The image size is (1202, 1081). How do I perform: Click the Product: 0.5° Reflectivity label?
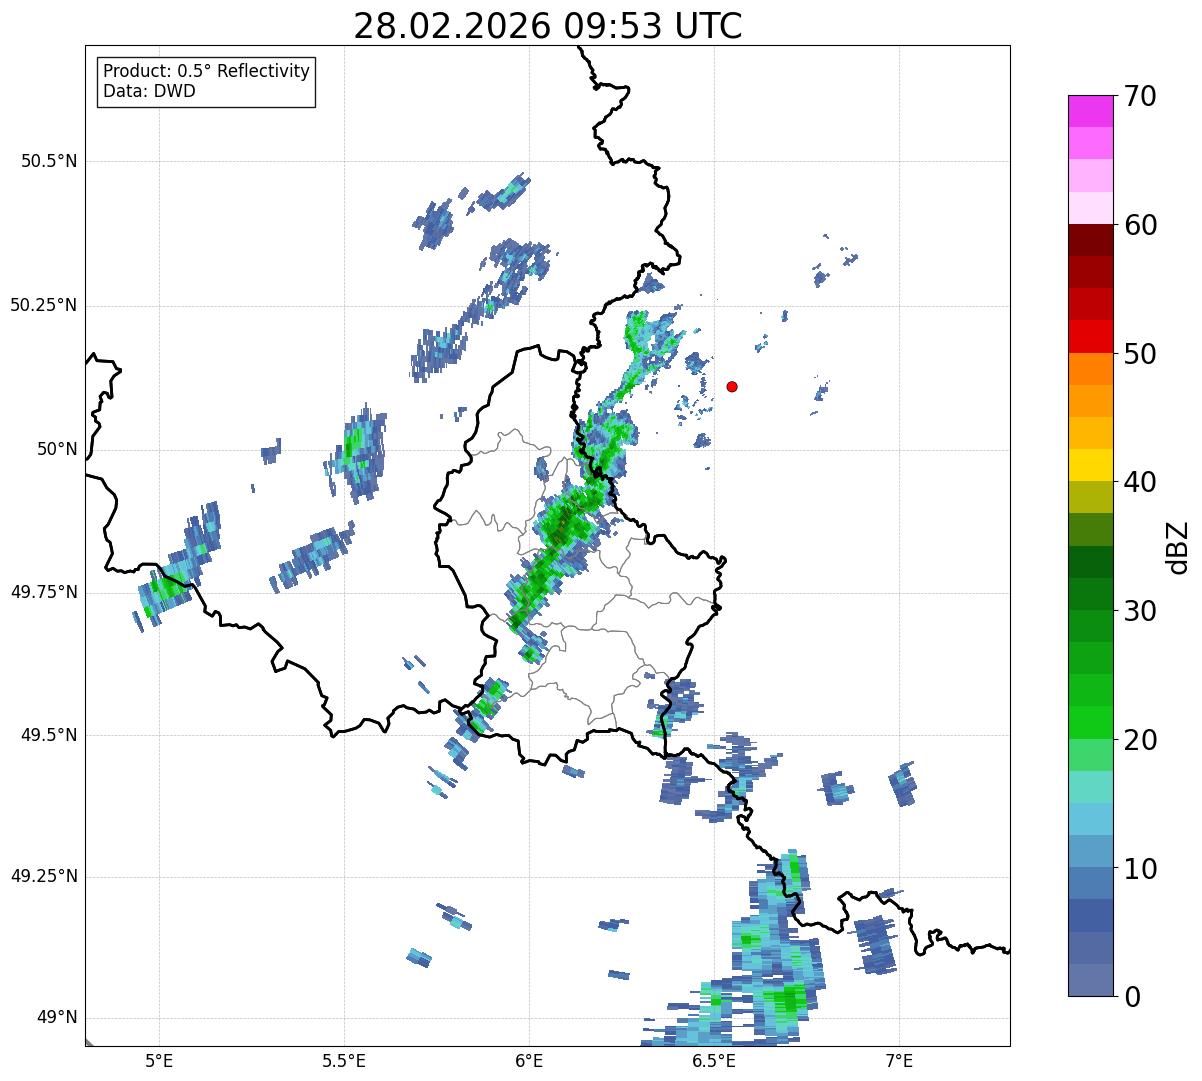tap(207, 72)
